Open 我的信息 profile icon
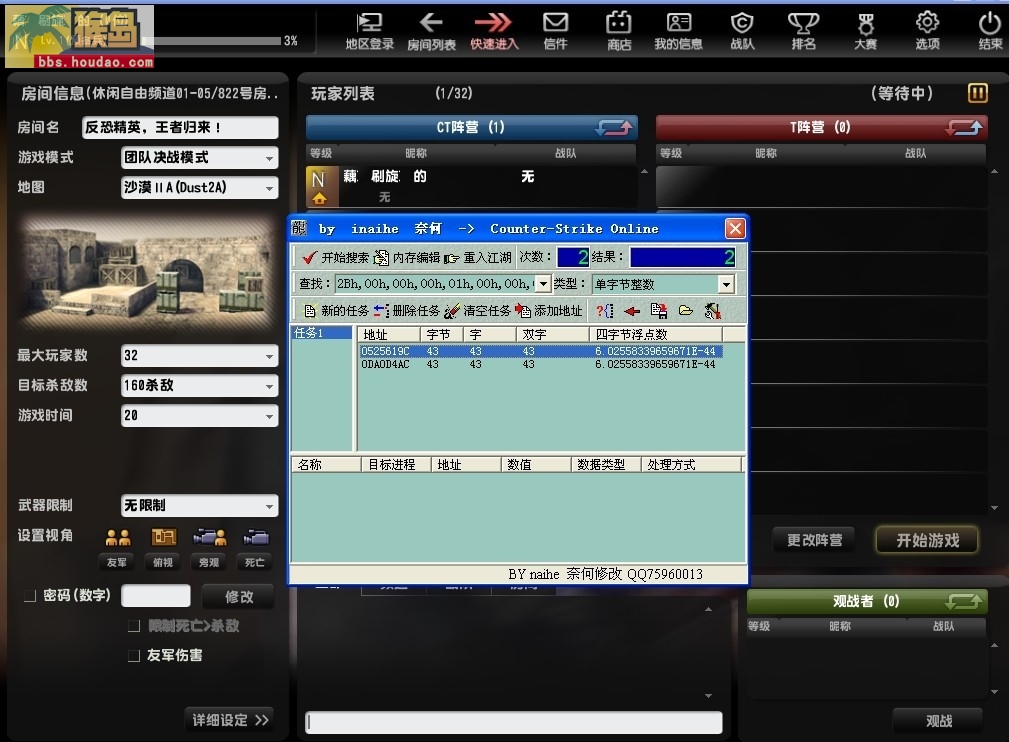This screenshot has height=742, width=1009. 678,31
